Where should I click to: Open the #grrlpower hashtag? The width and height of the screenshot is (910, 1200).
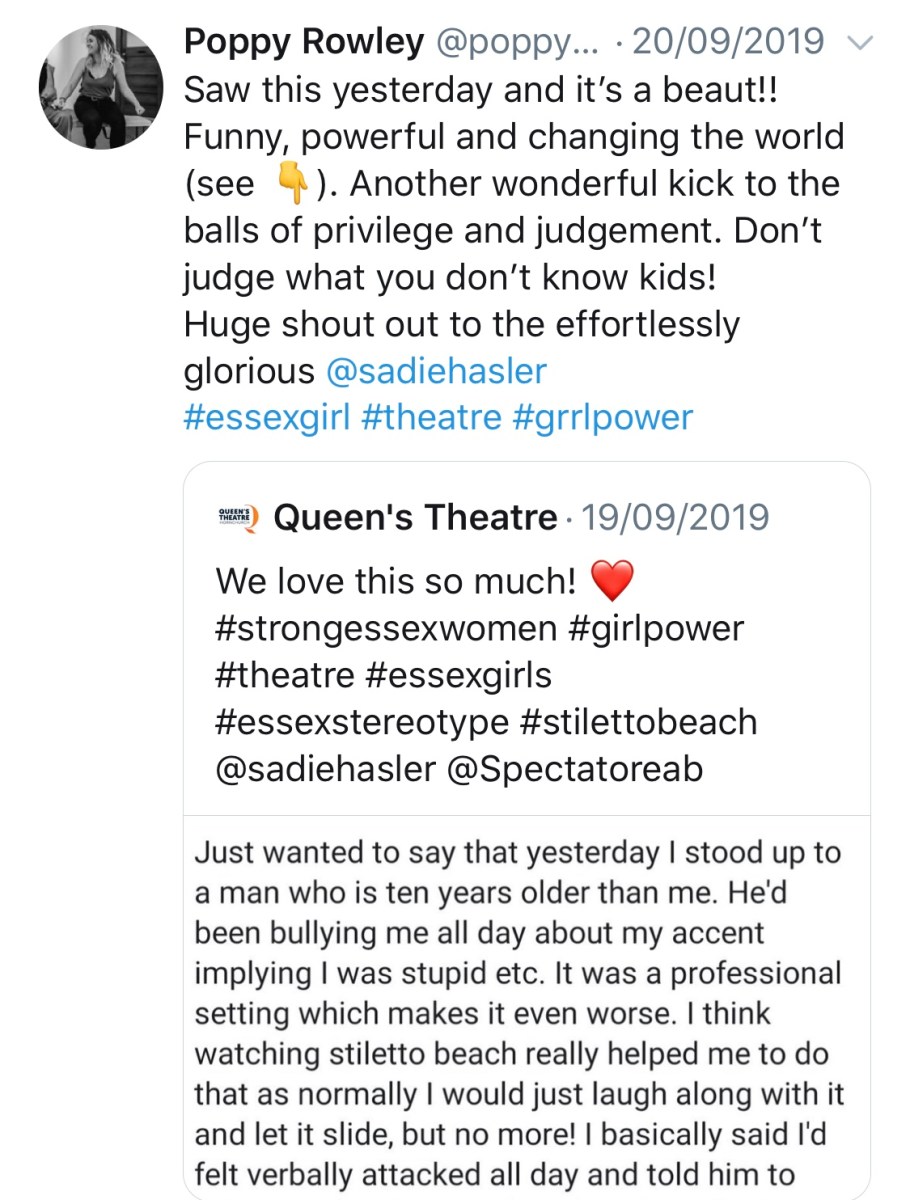(602, 417)
